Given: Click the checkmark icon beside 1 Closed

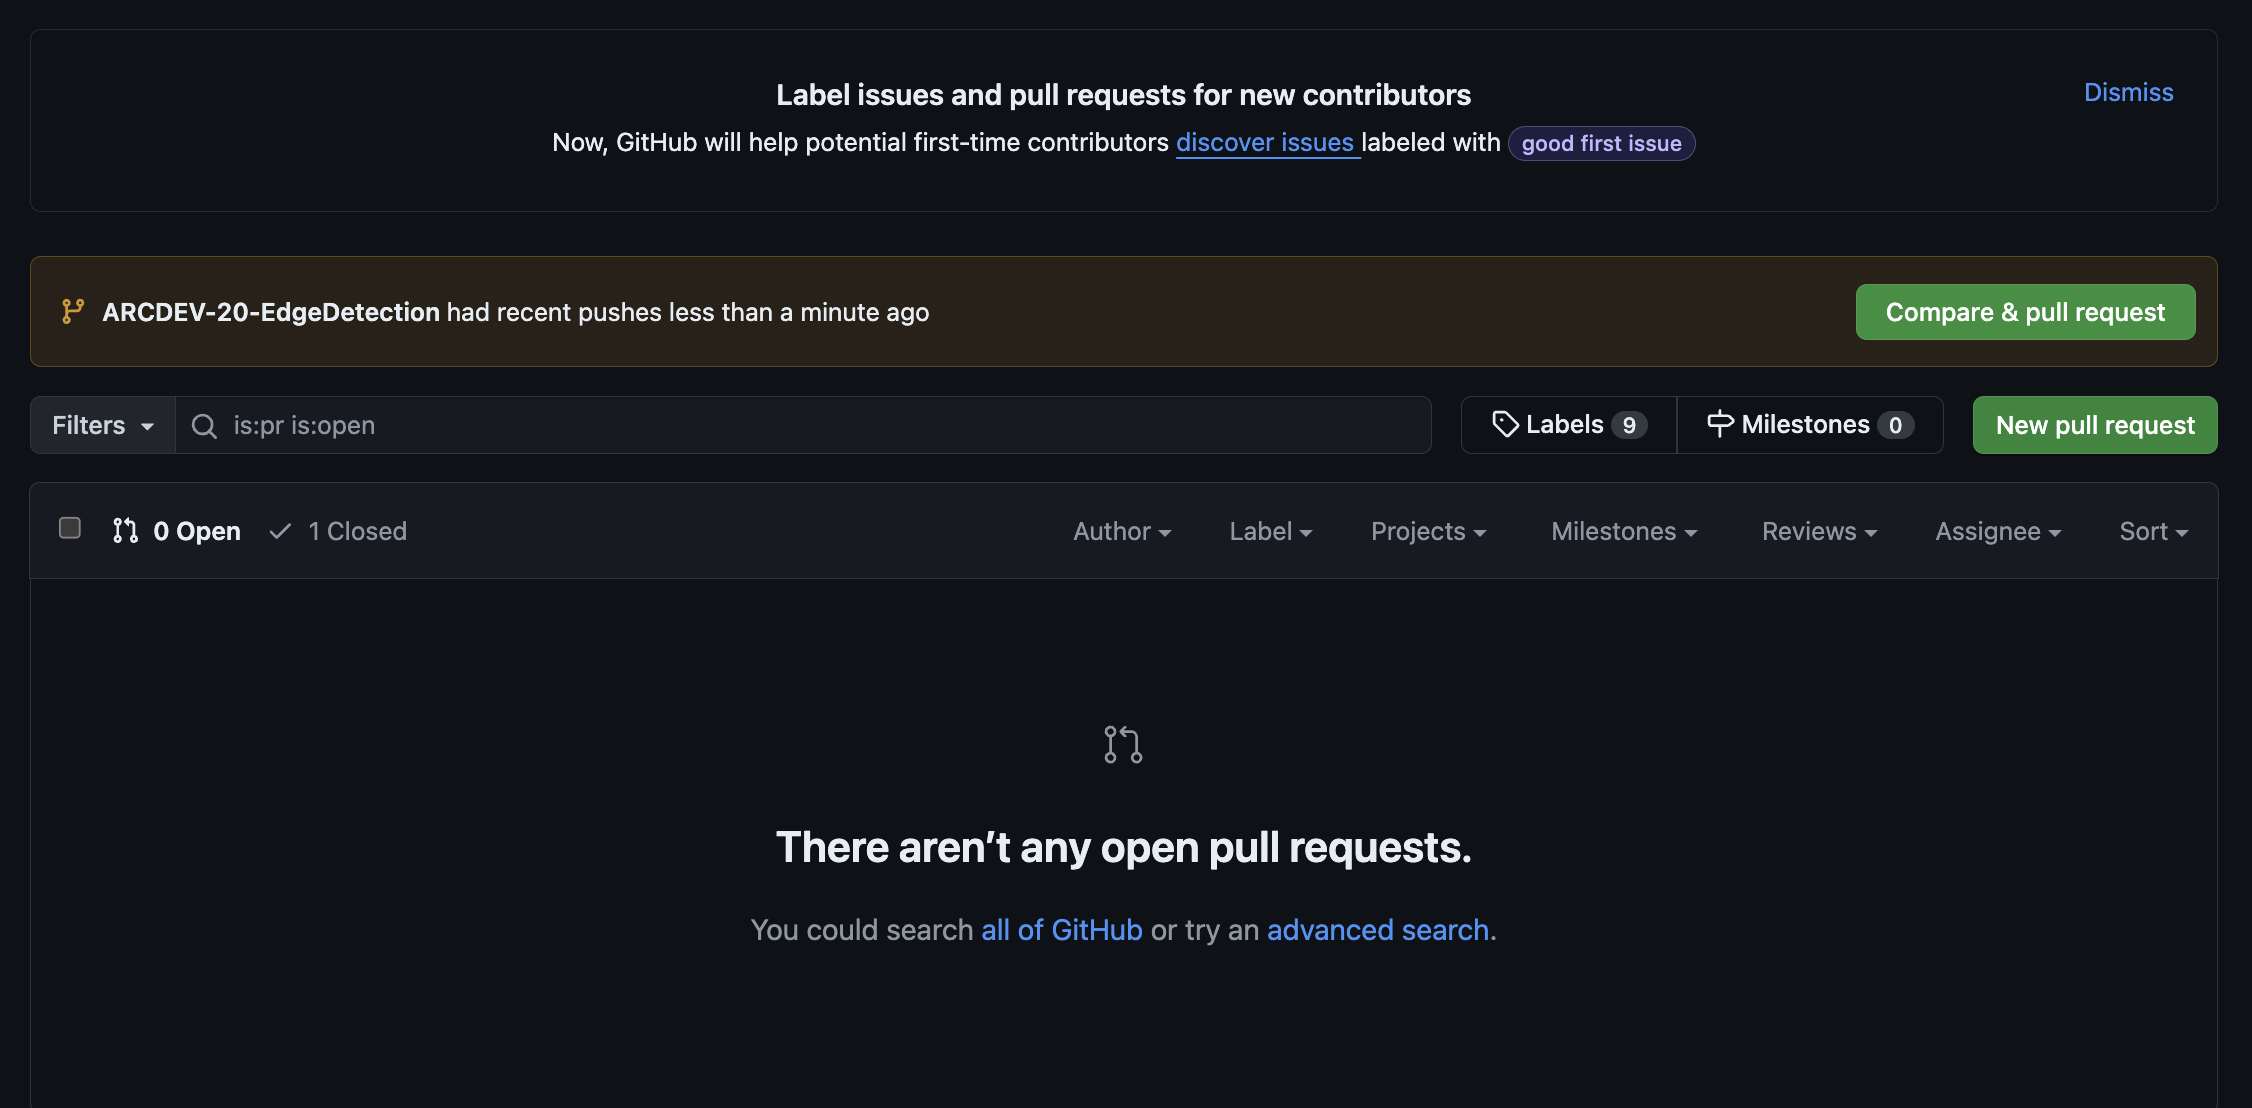Looking at the screenshot, I should click(x=280, y=531).
